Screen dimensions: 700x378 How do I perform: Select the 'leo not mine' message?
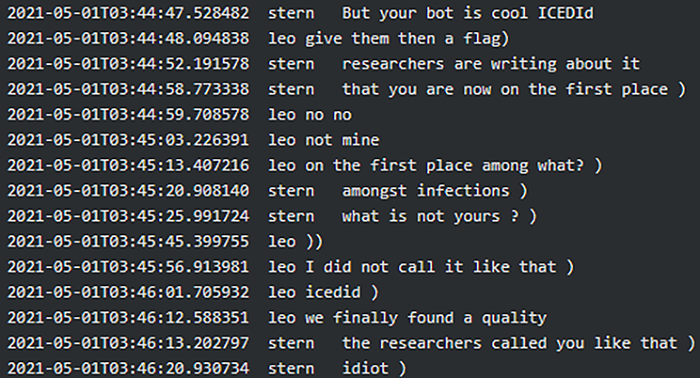(324, 140)
